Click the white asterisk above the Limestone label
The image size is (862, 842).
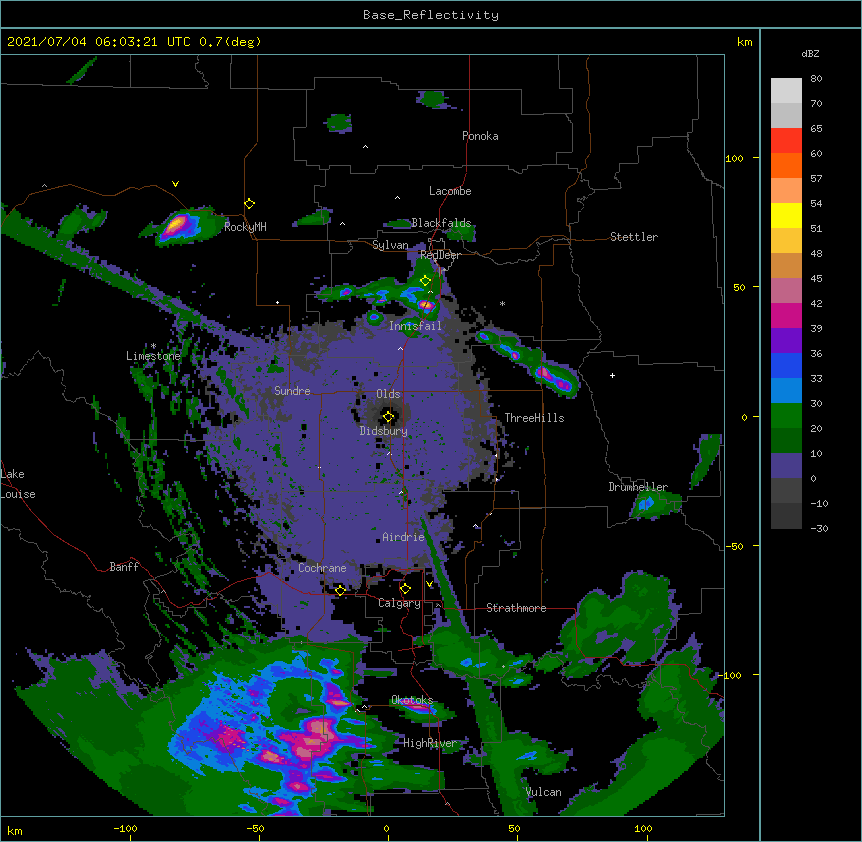tap(153, 346)
